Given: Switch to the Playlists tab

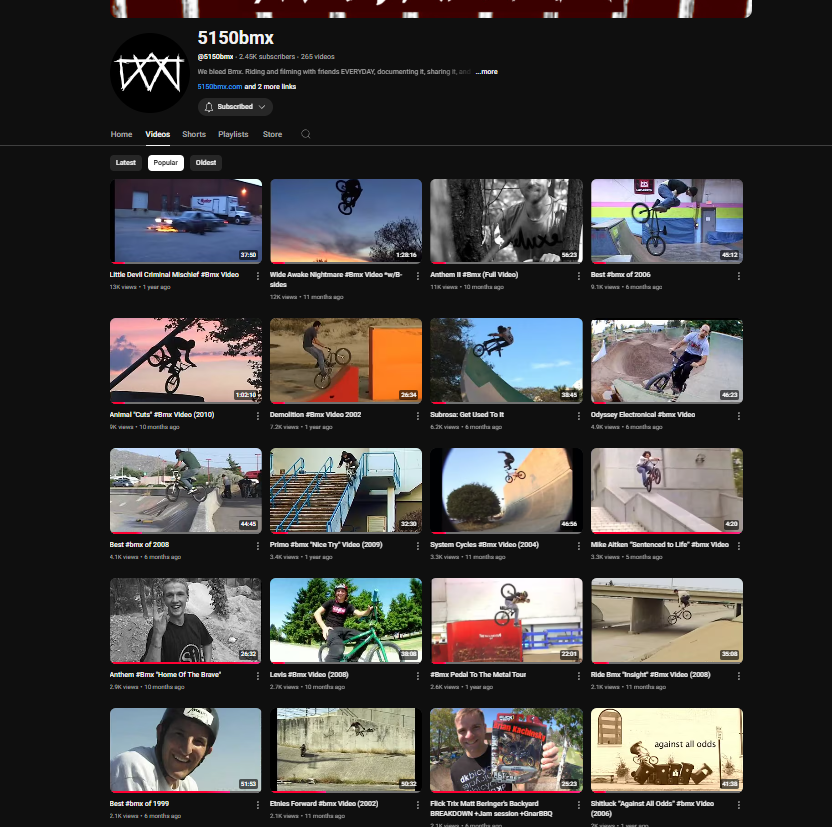Looking at the screenshot, I should click(x=233, y=134).
